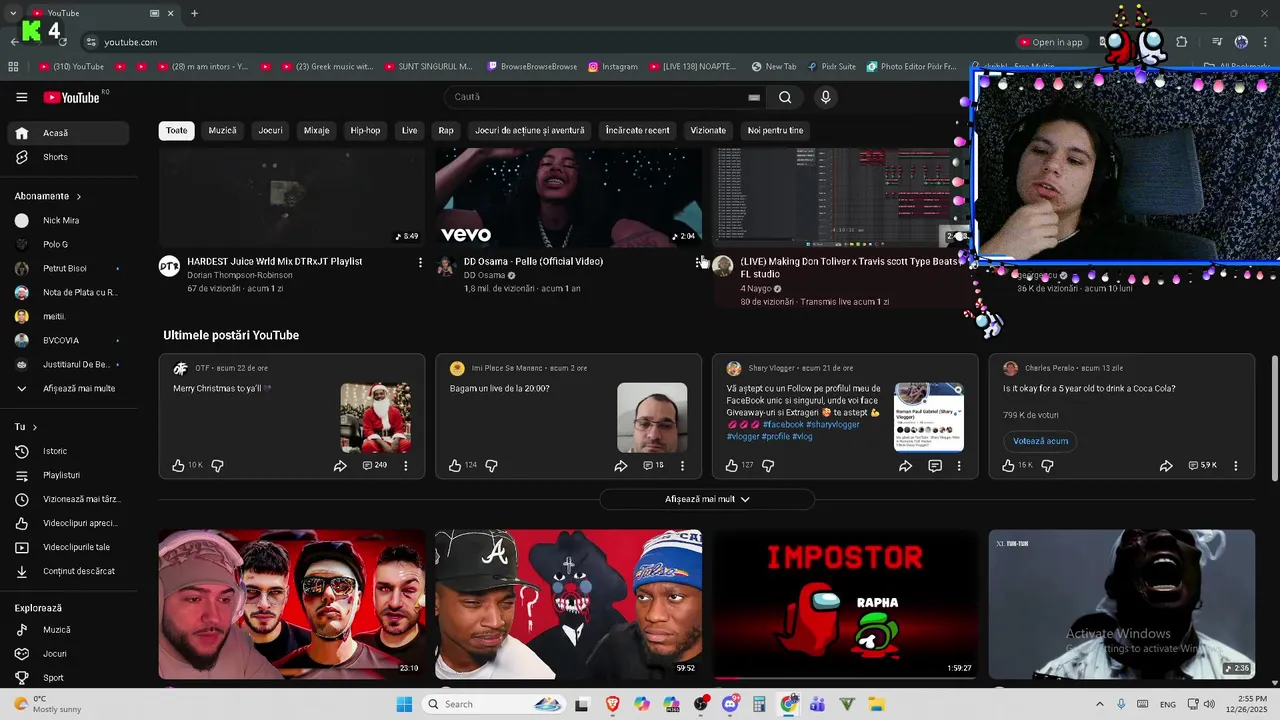The width and height of the screenshot is (1280, 720).
Task: Click the Votează acum button
Action: (1040, 441)
